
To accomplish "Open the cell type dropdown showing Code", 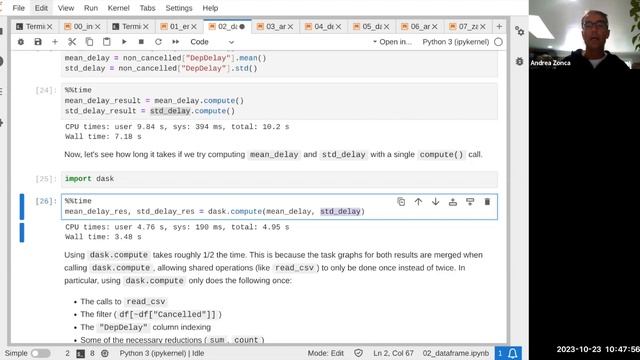I will click(212, 42).
